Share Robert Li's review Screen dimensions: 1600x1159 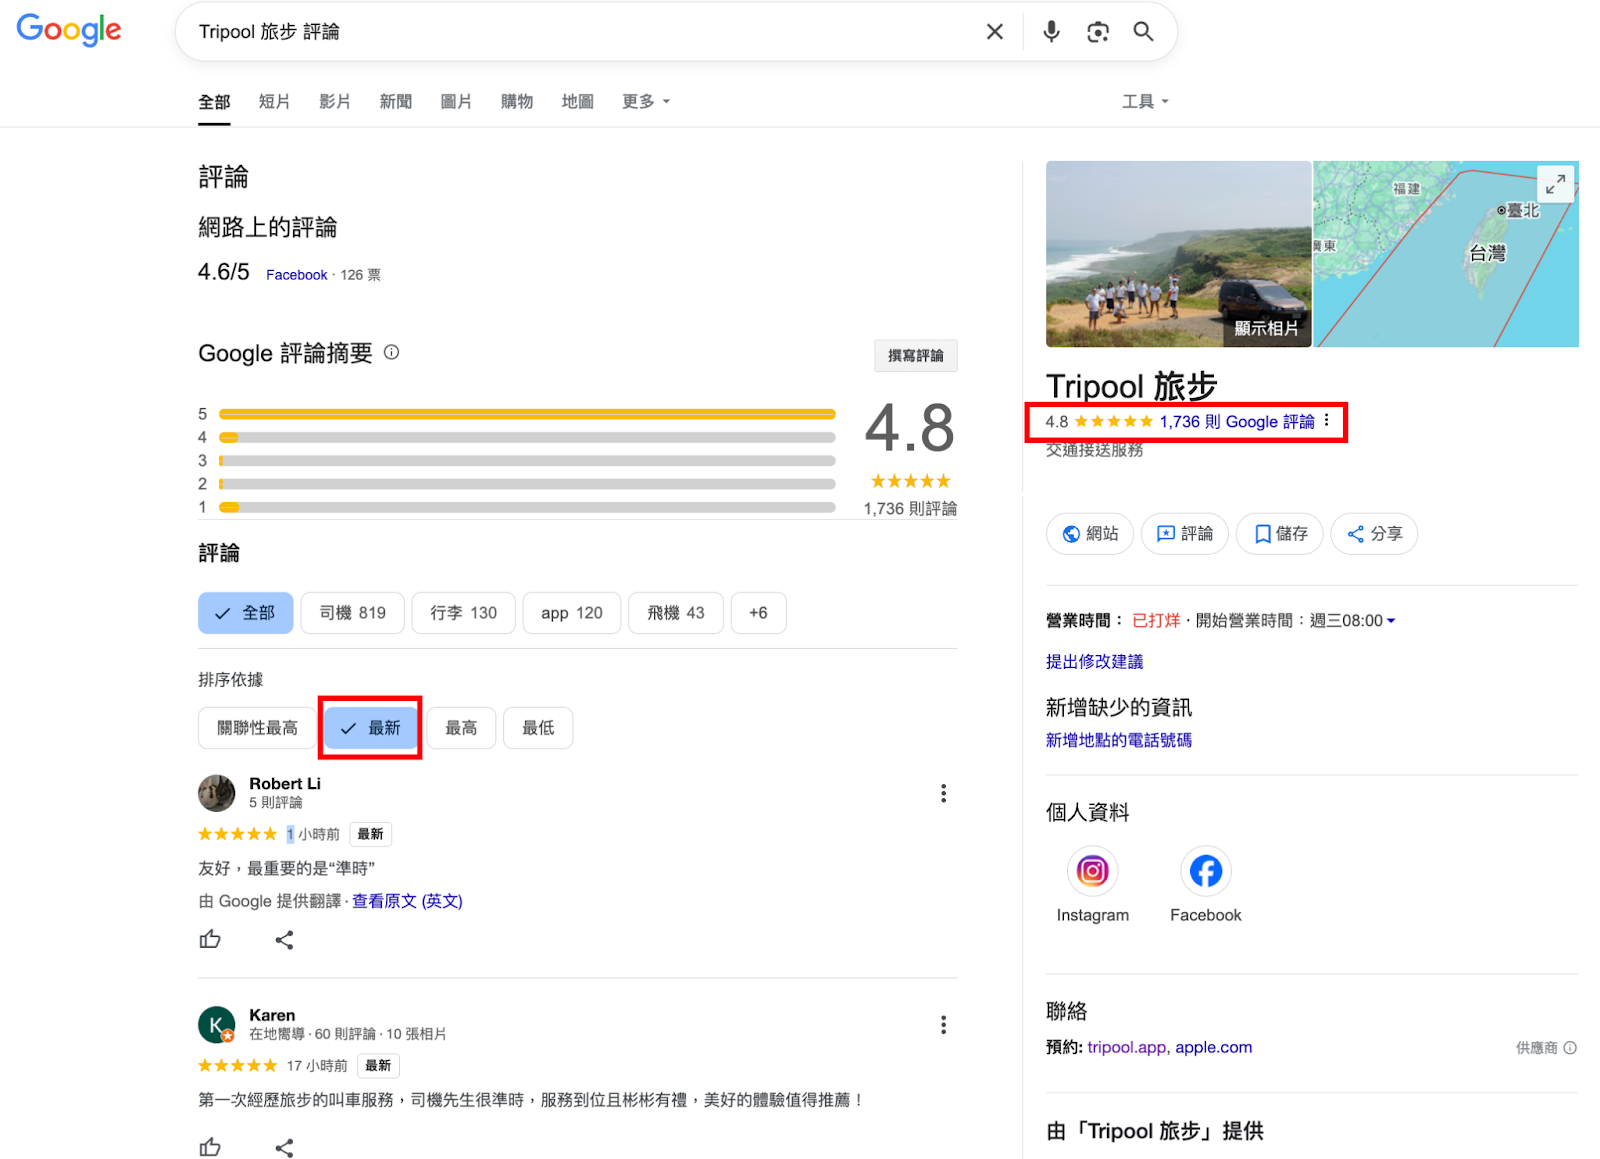coord(284,940)
